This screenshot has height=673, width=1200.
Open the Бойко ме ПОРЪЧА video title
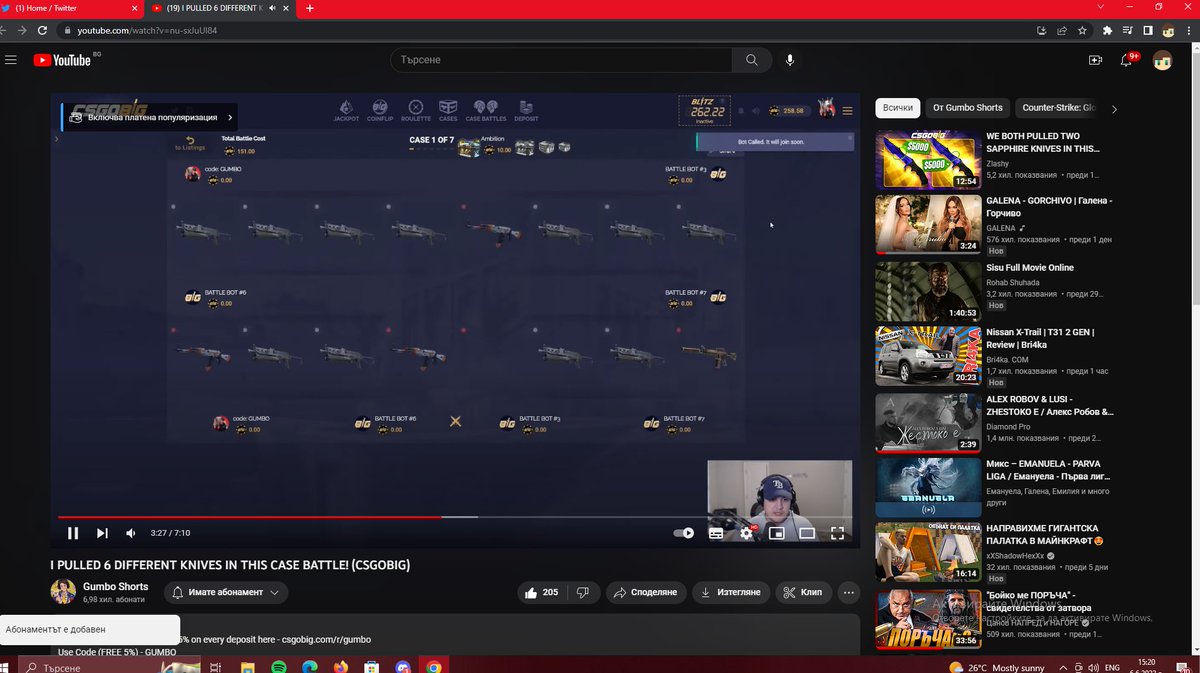click(x=1039, y=600)
